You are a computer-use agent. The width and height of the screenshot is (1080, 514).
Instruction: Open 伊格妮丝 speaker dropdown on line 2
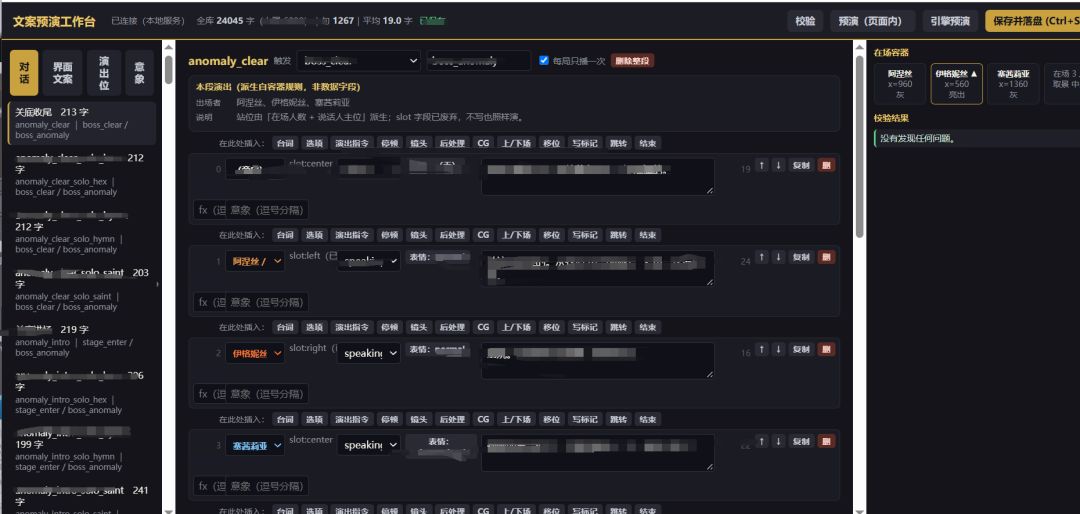pos(255,353)
